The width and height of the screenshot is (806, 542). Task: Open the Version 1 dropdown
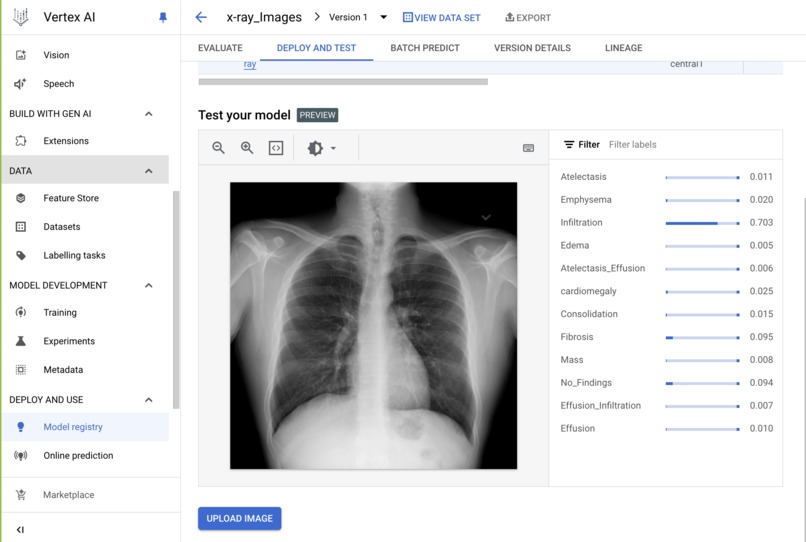(383, 17)
